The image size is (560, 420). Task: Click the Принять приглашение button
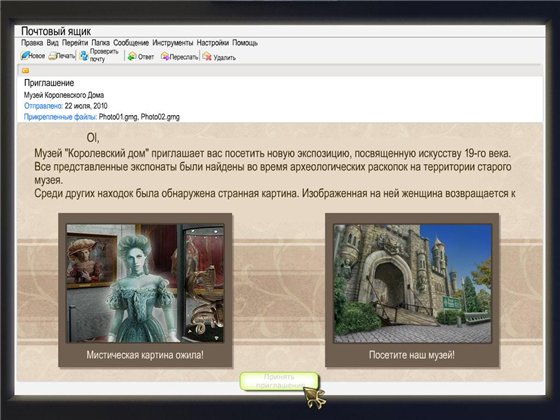tap(280, 381)
